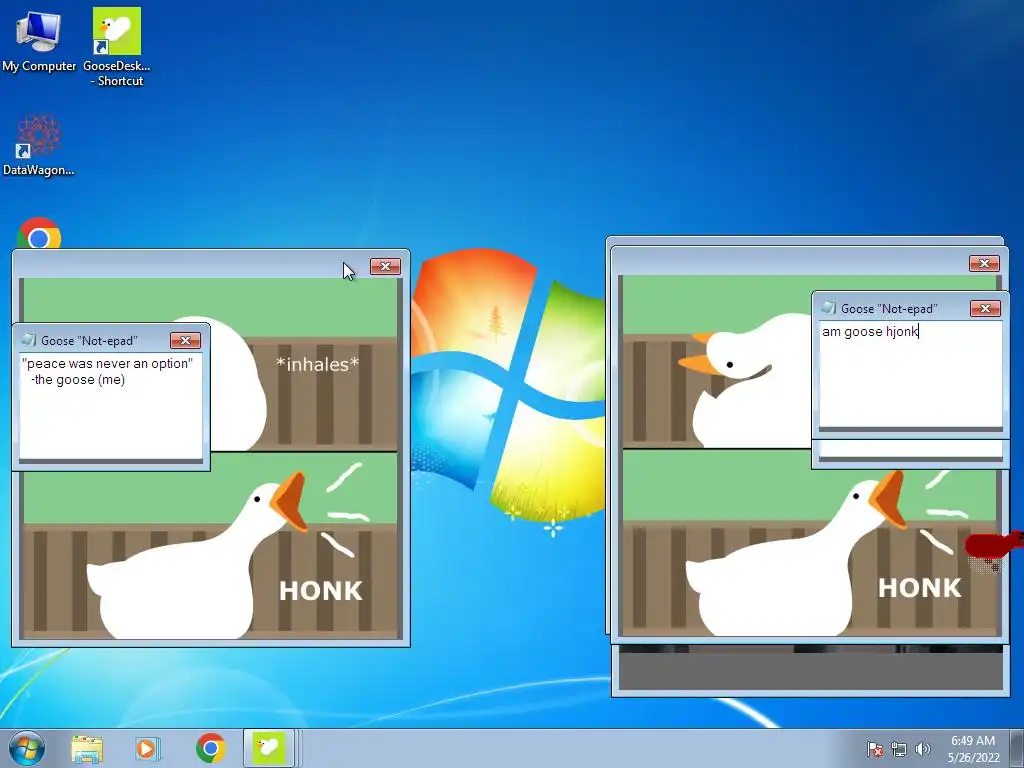The image size is (1024, 768).
Task: Open Google Chrome from the taskbar
Action: point(210,748)
